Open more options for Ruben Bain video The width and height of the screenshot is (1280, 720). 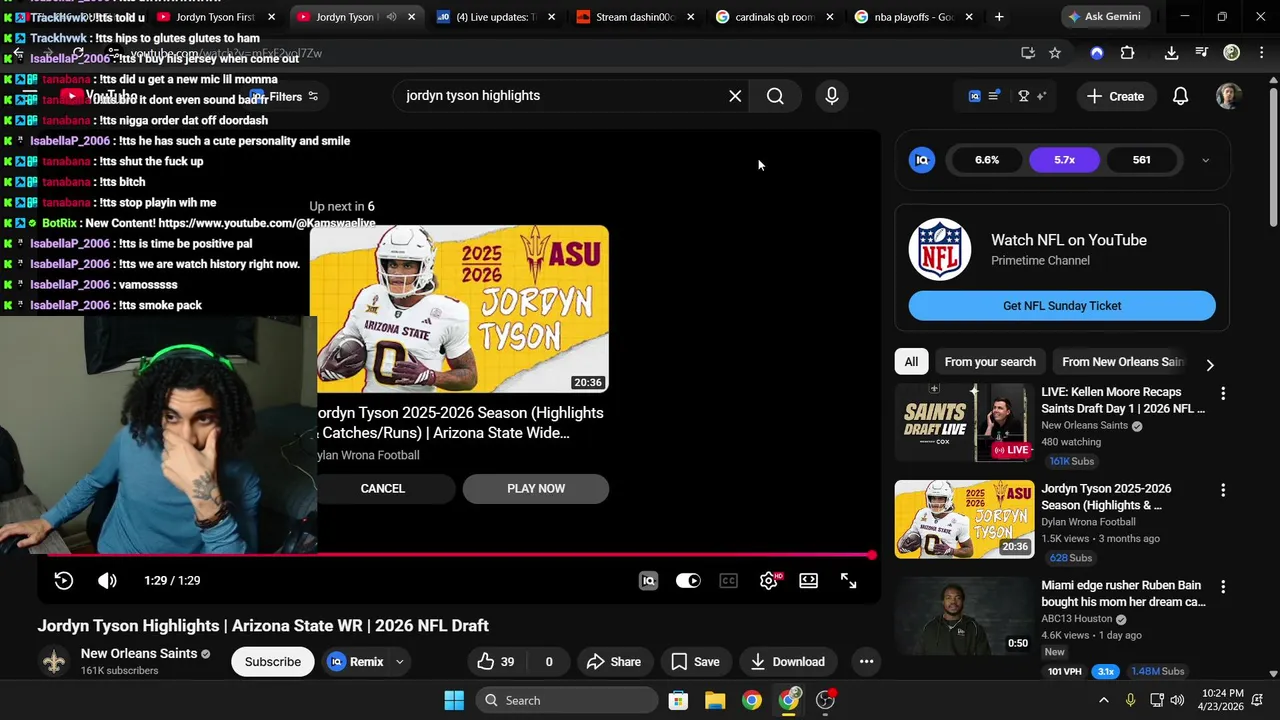coord(1222,587)
